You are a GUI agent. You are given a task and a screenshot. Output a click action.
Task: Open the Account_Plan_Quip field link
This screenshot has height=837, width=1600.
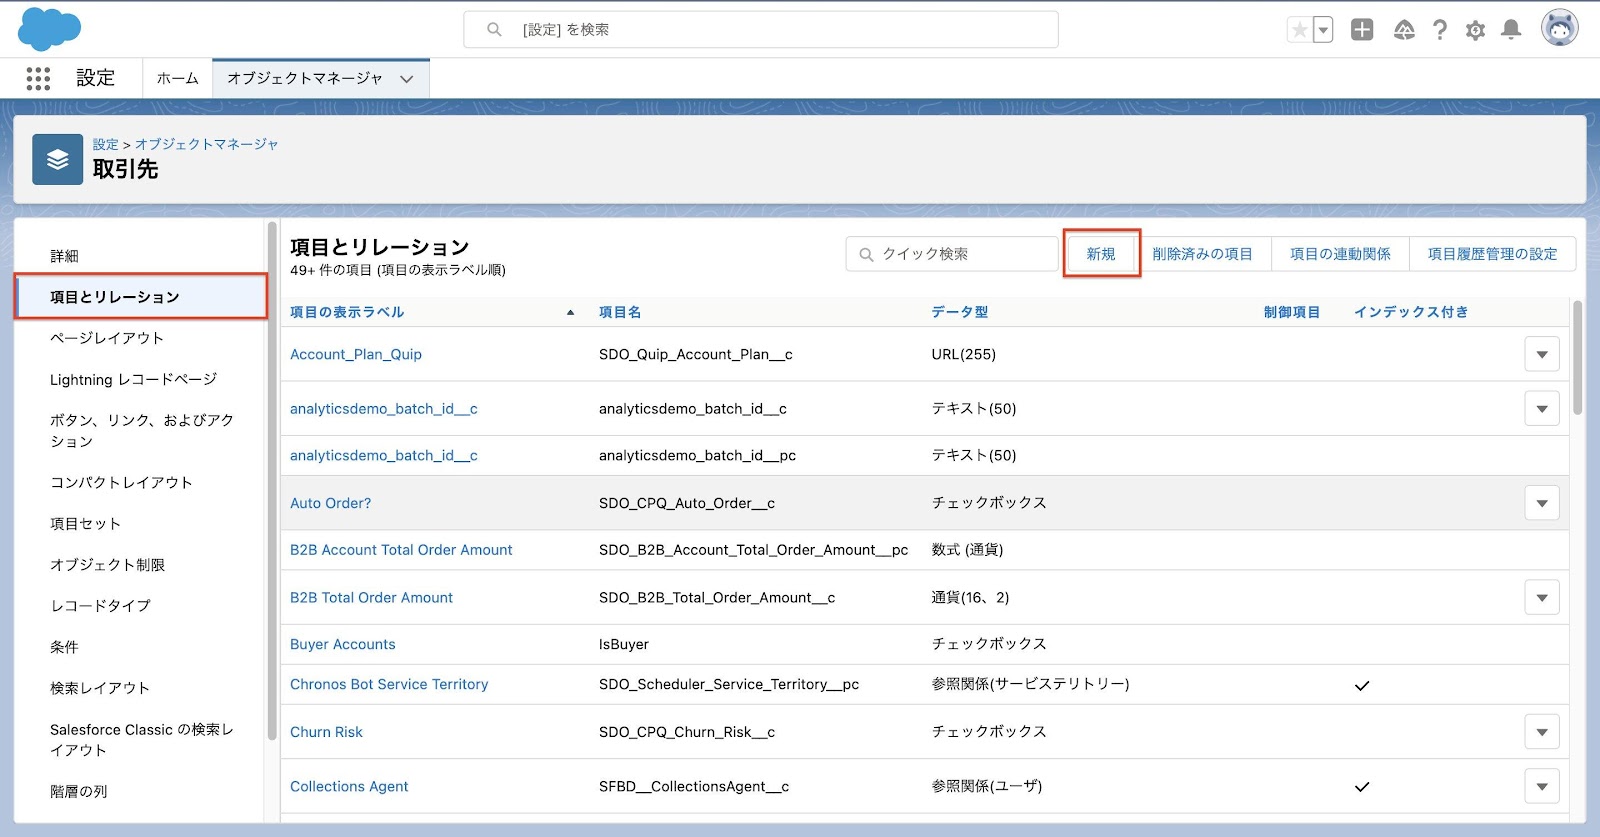[x=356, y=354]
